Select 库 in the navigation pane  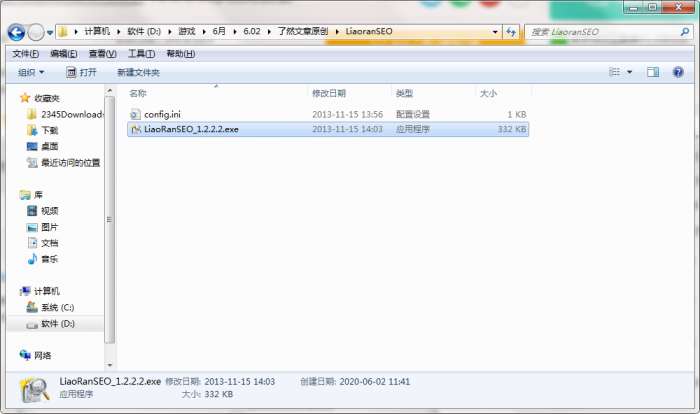(38, 195)
